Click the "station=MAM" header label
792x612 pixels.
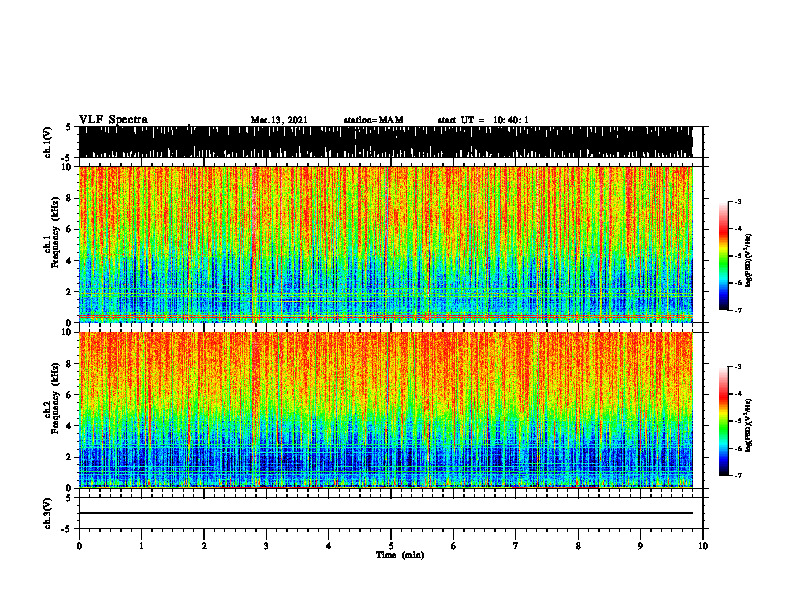coord(374,120)
